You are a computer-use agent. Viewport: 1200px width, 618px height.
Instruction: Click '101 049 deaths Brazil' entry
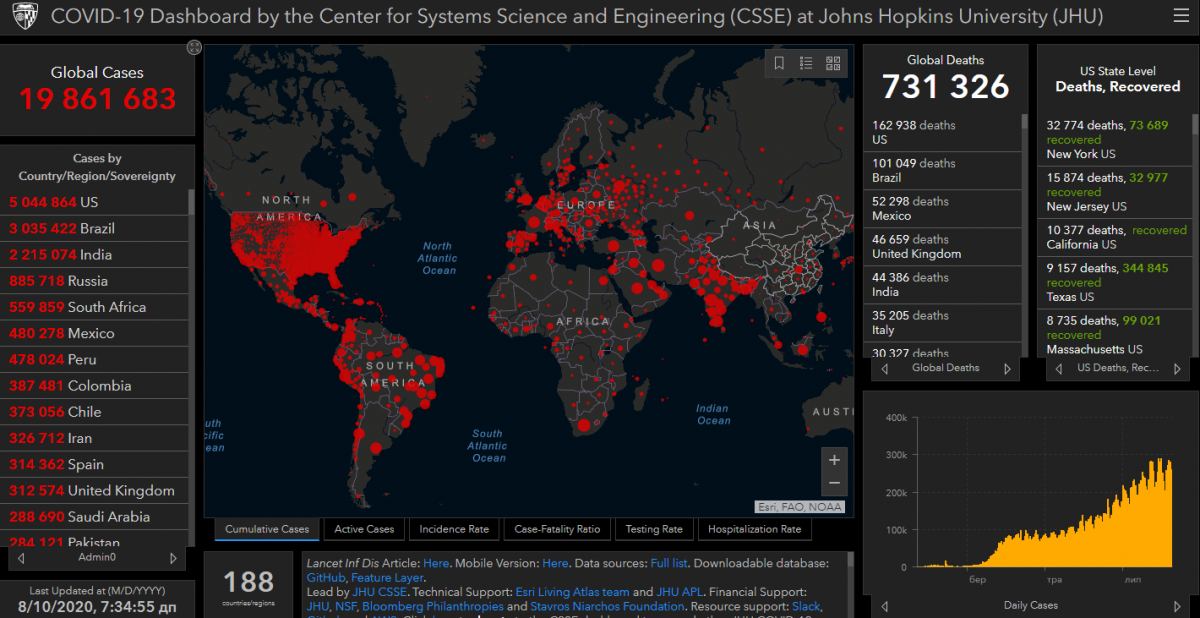coord(942,171)
